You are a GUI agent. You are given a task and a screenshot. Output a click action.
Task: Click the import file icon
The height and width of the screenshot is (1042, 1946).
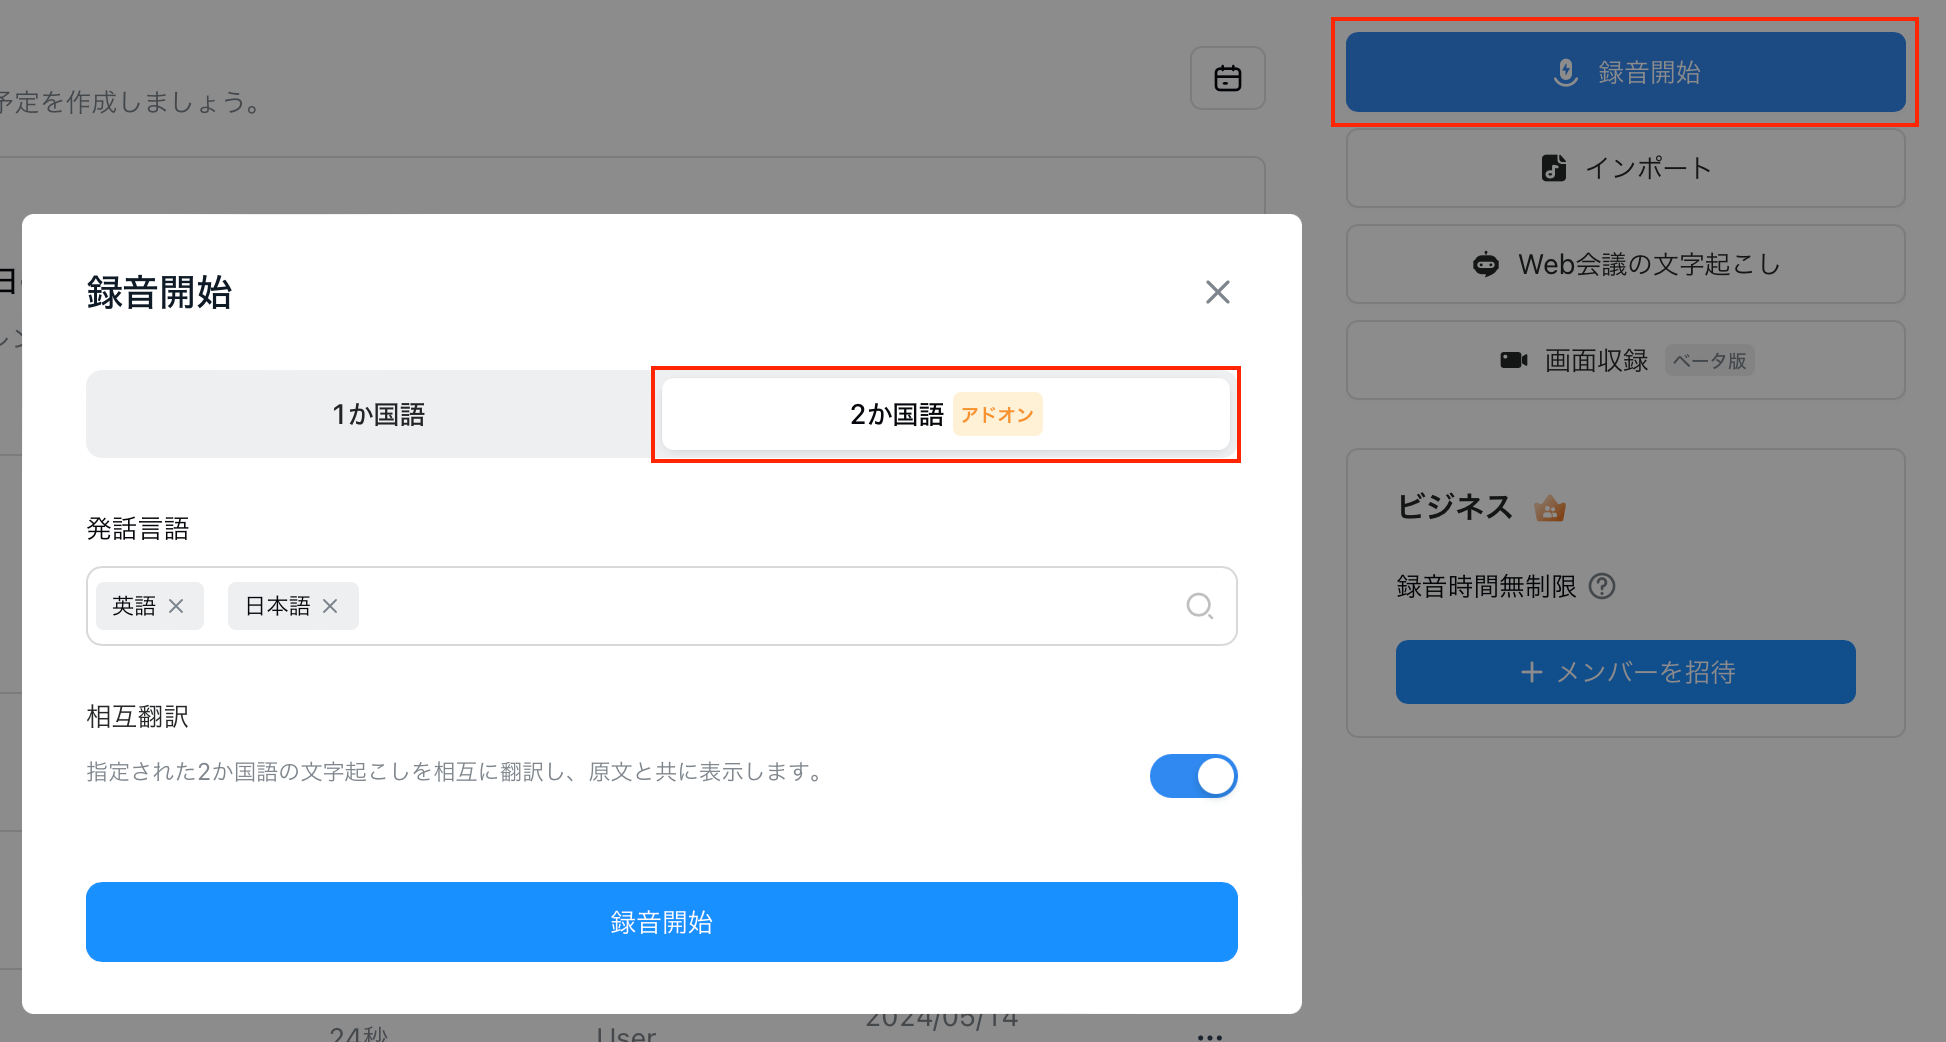1553,168
